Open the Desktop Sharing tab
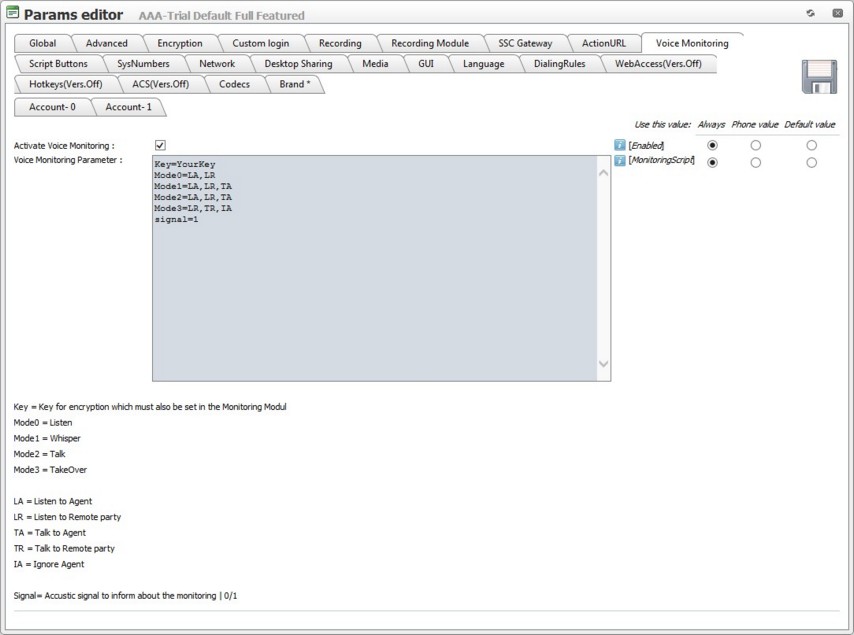Image resolution: width=854 pixels, height=635 pixels. click(x=298, y=63)
